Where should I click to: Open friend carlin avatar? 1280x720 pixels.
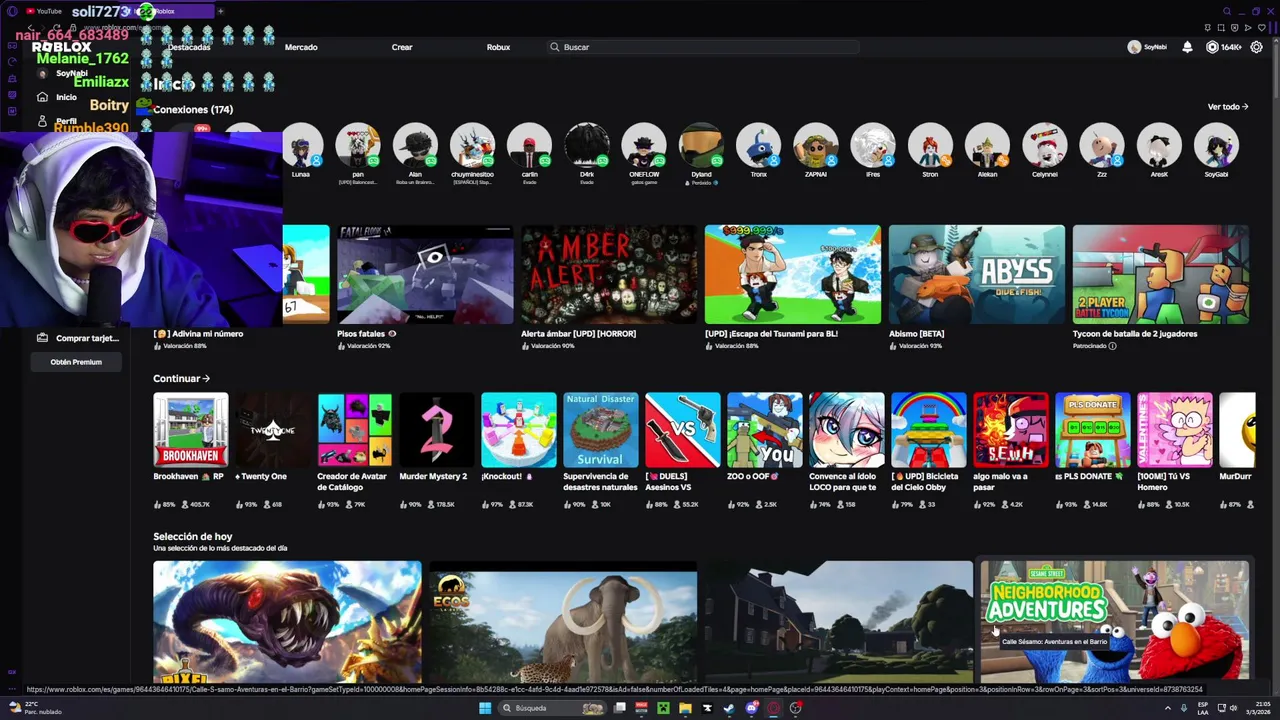click(x=529, y=146)
